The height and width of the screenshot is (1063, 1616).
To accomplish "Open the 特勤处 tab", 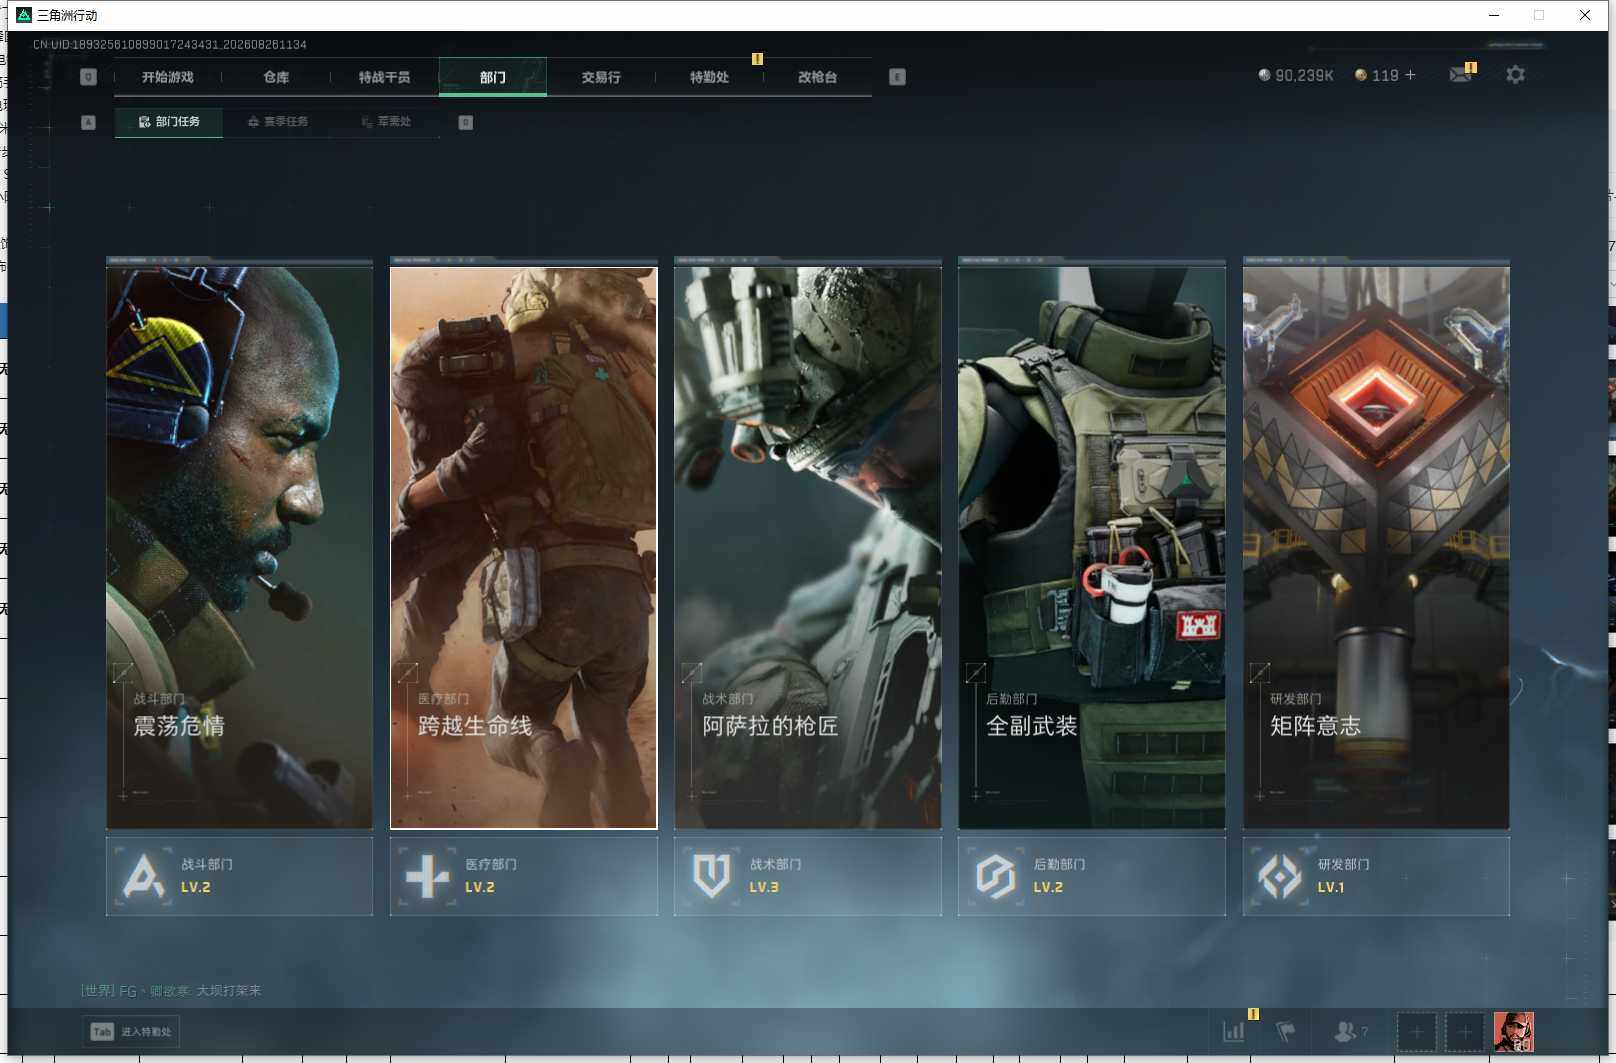I will point(709,77).
